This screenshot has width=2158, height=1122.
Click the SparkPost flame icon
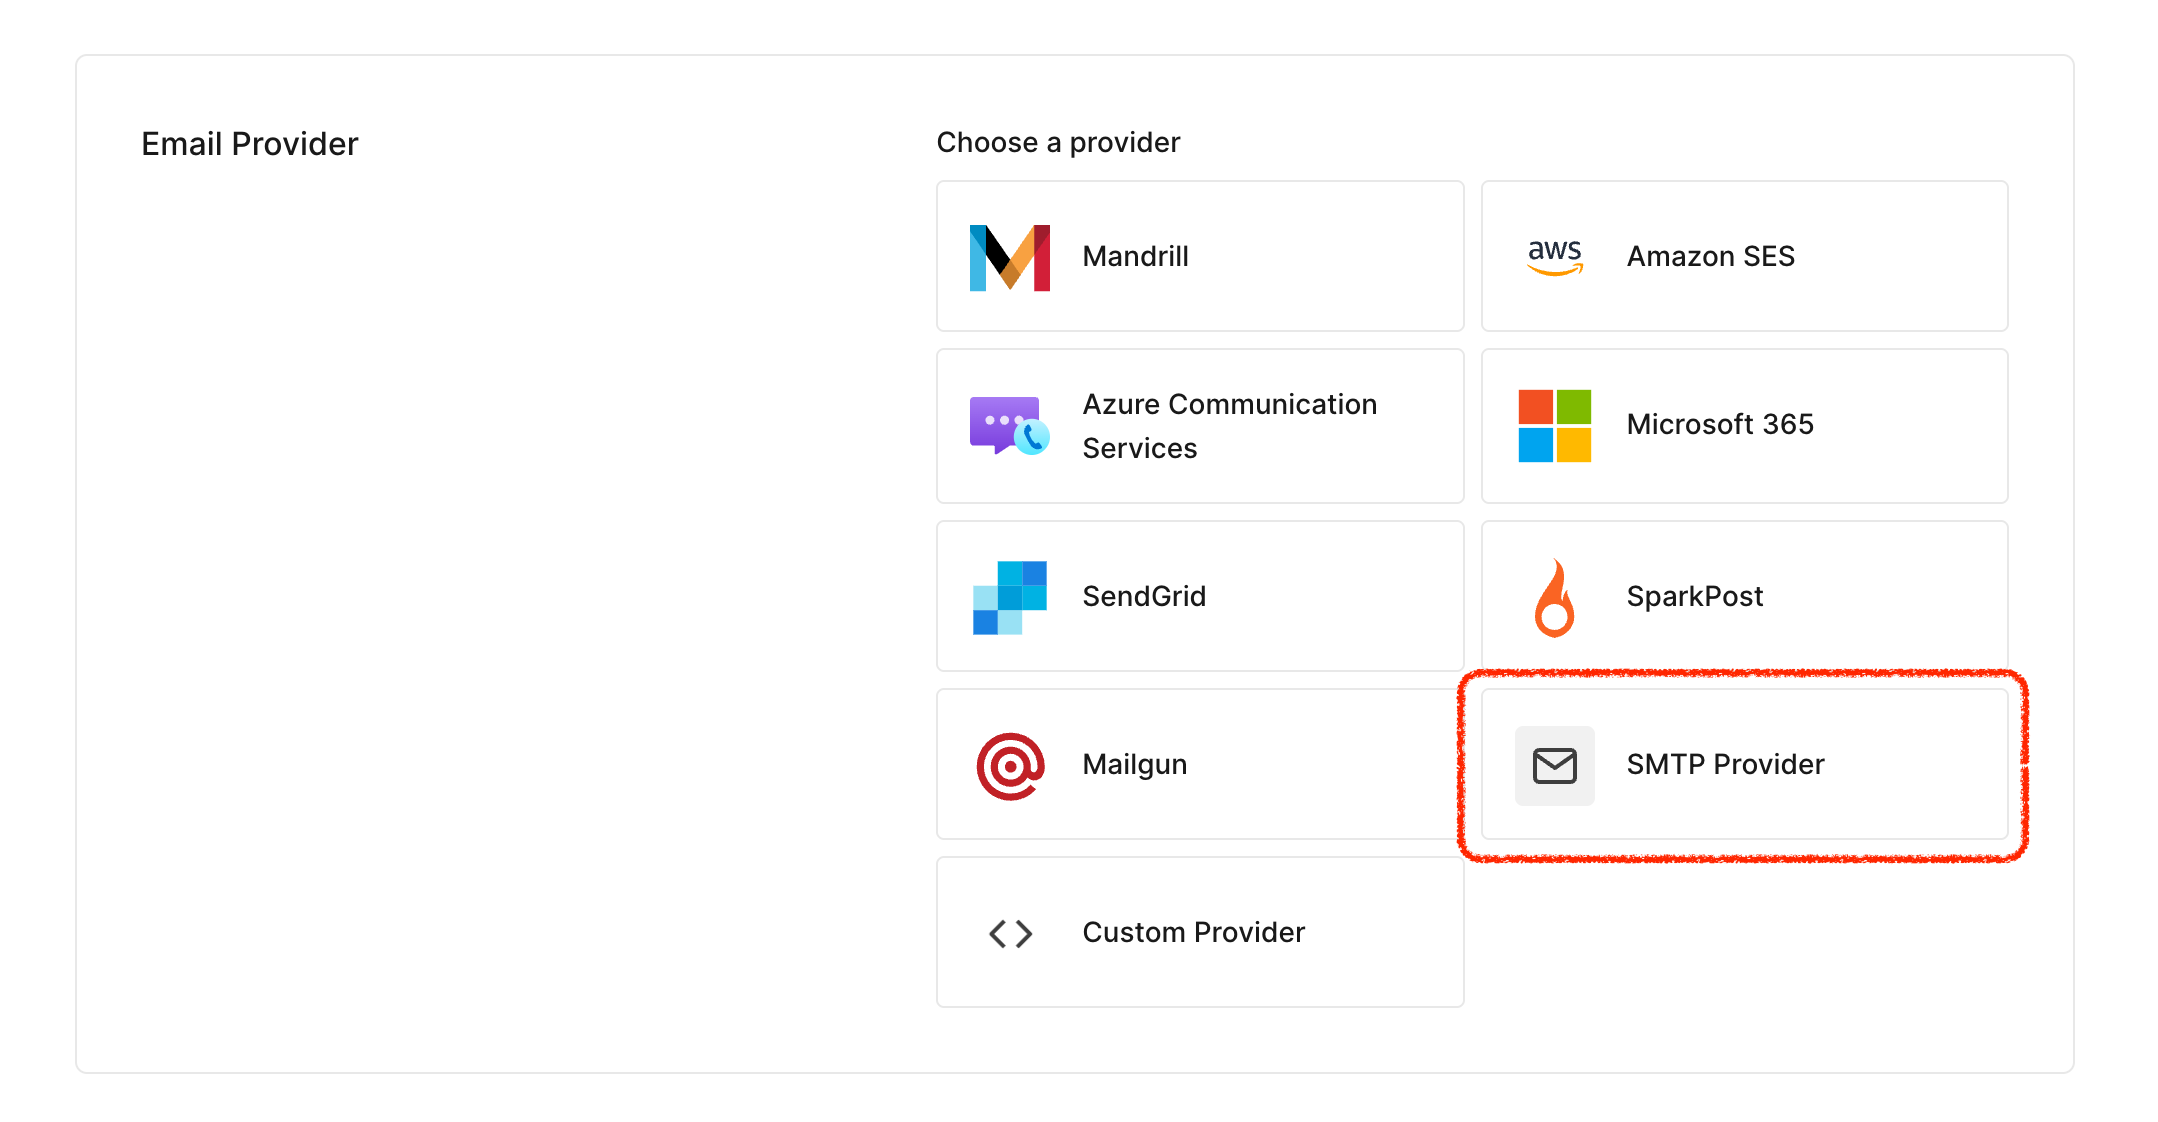point(1554,598)
